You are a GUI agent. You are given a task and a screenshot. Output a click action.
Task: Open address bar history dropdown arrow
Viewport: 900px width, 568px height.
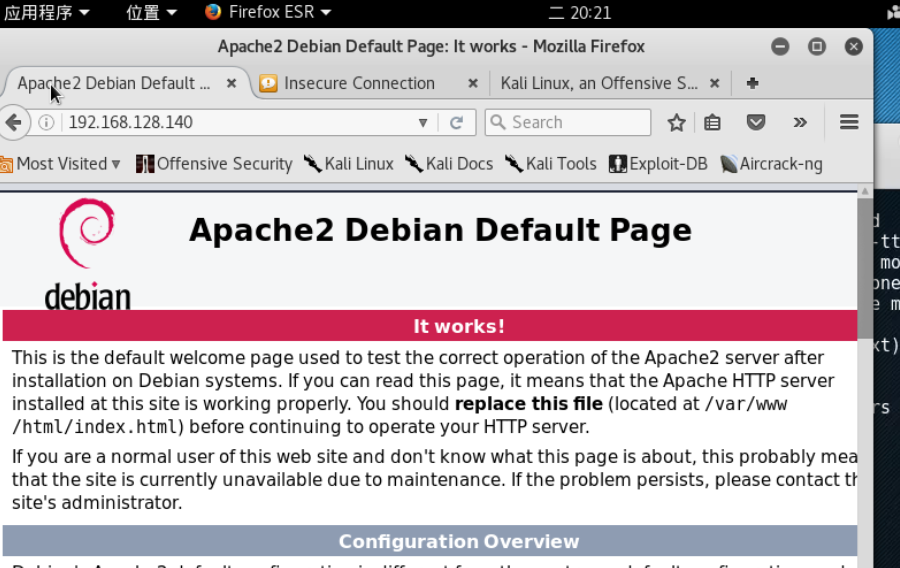click(423, 122)
